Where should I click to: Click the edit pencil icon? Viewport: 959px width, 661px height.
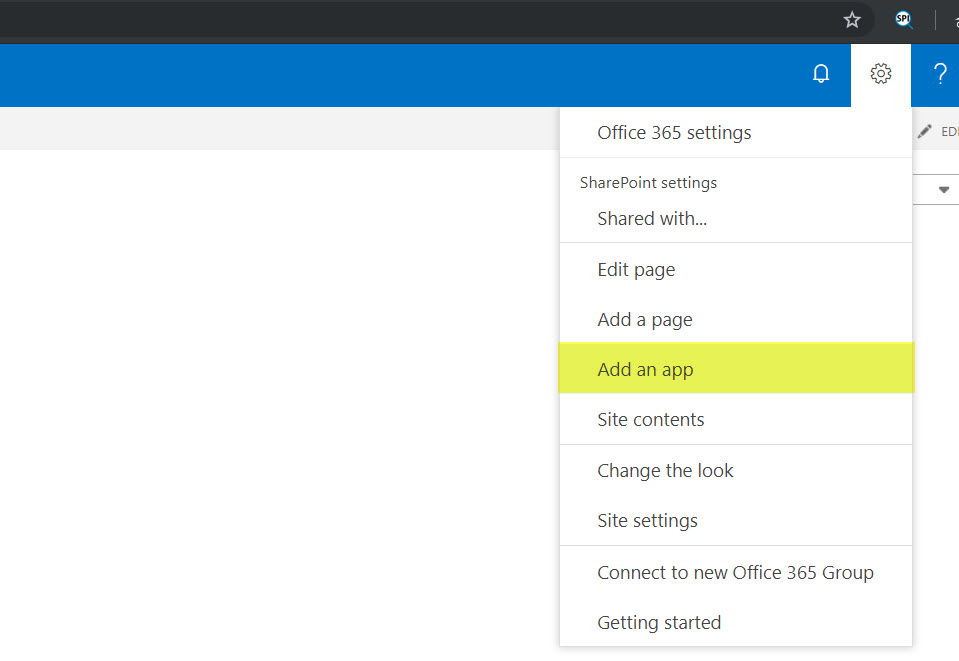925,131
